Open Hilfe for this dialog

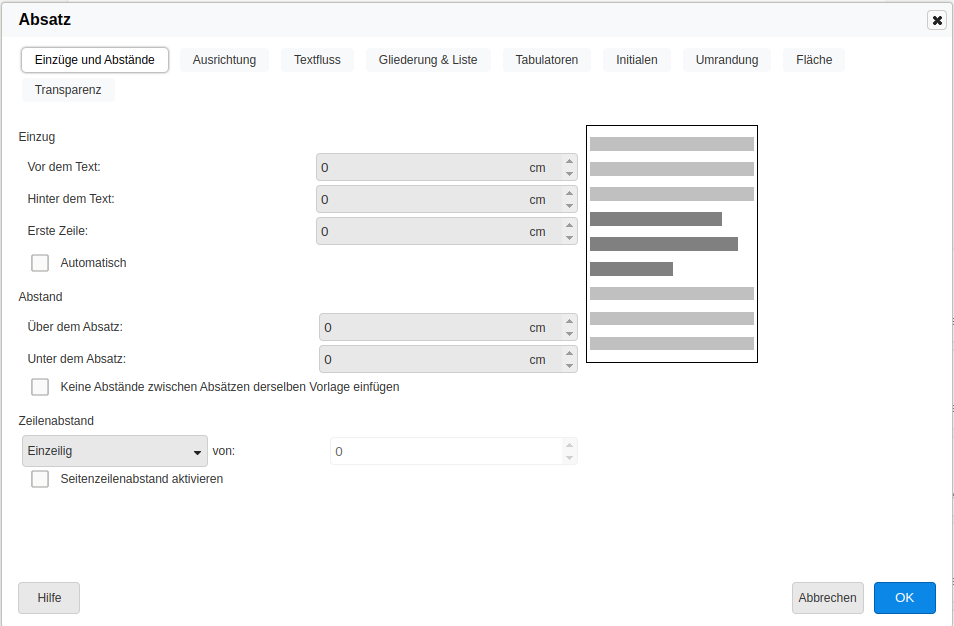point(49,598)
